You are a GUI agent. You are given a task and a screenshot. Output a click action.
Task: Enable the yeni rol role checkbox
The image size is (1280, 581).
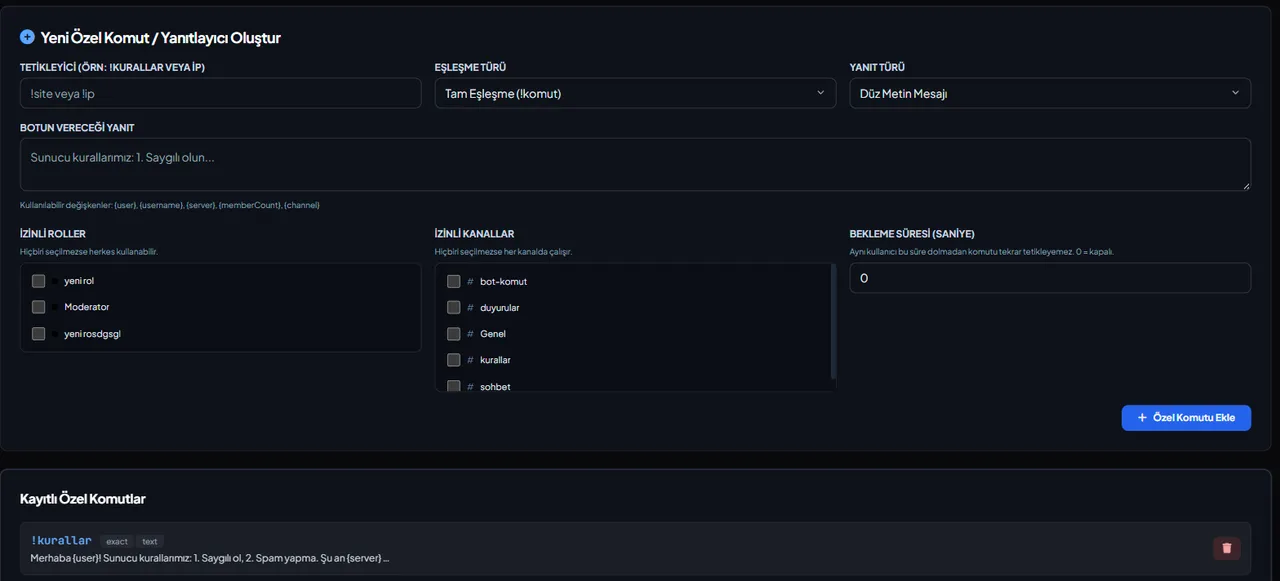point(39,281)
